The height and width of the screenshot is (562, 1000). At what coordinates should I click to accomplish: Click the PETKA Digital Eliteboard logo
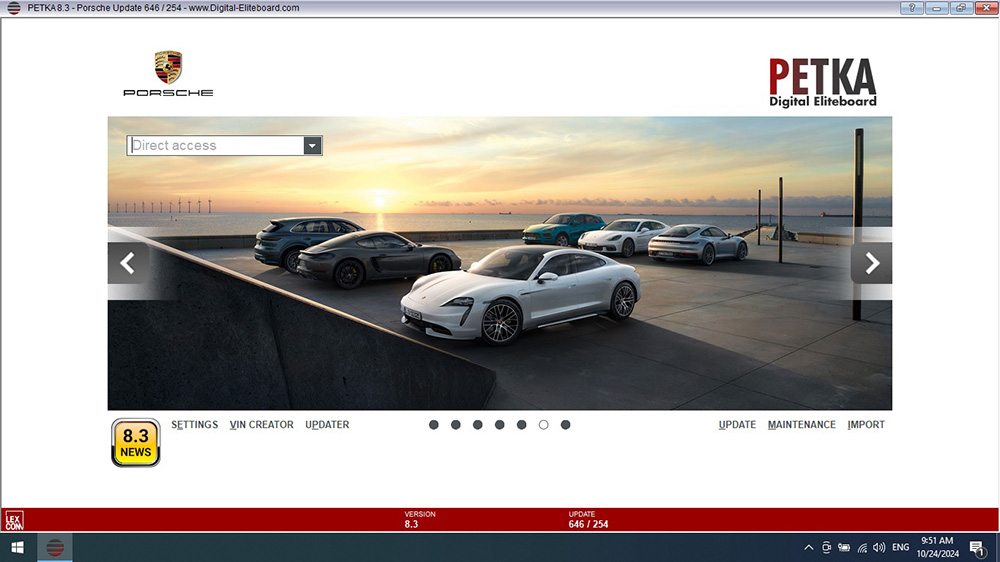[823, 83]
